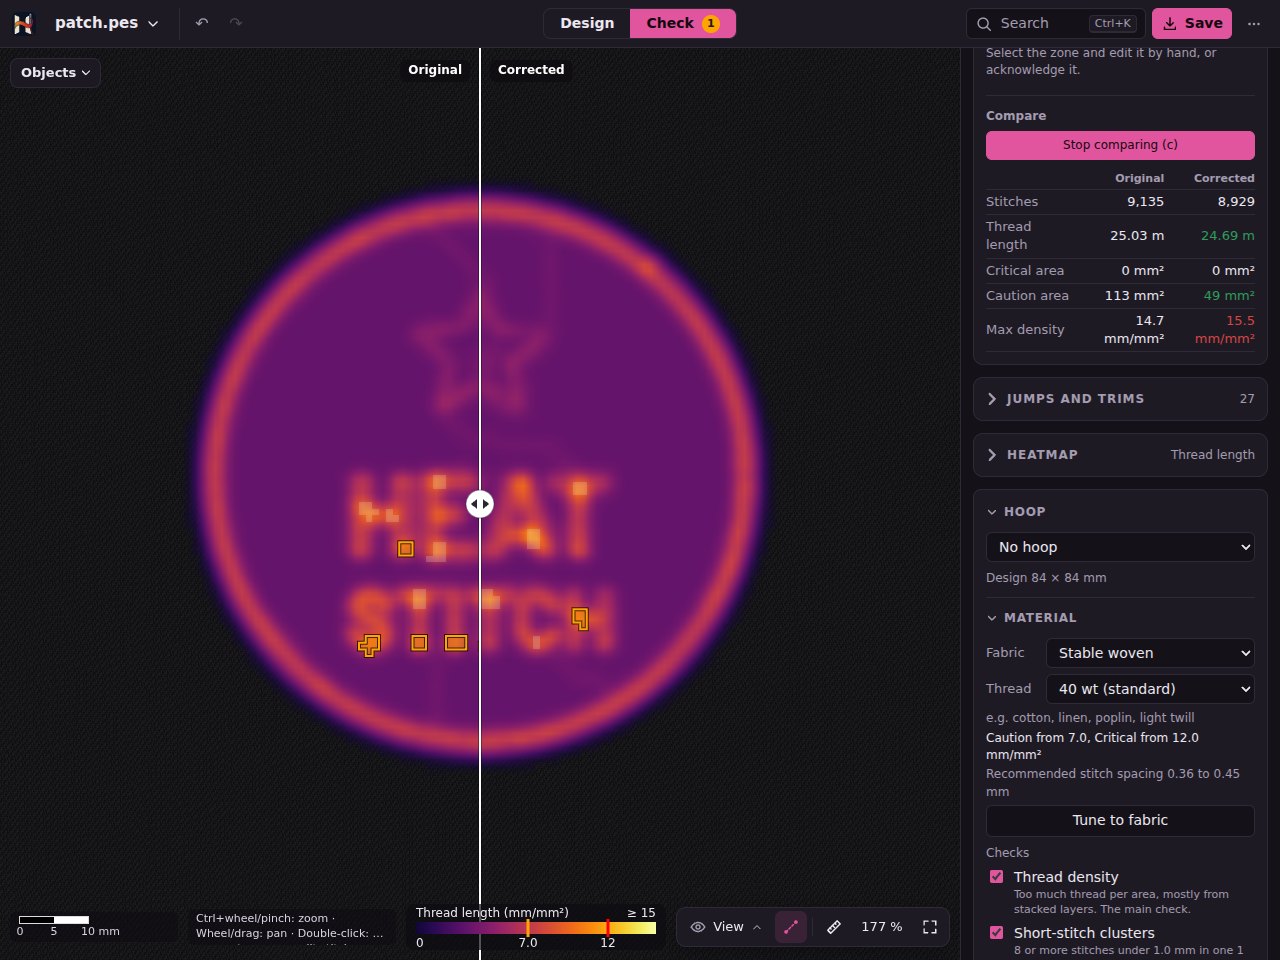Image resolution: width=1280 pixels, height=960 pixels.
Task: Open the View visibility menu
Action: tap(726, 927)
